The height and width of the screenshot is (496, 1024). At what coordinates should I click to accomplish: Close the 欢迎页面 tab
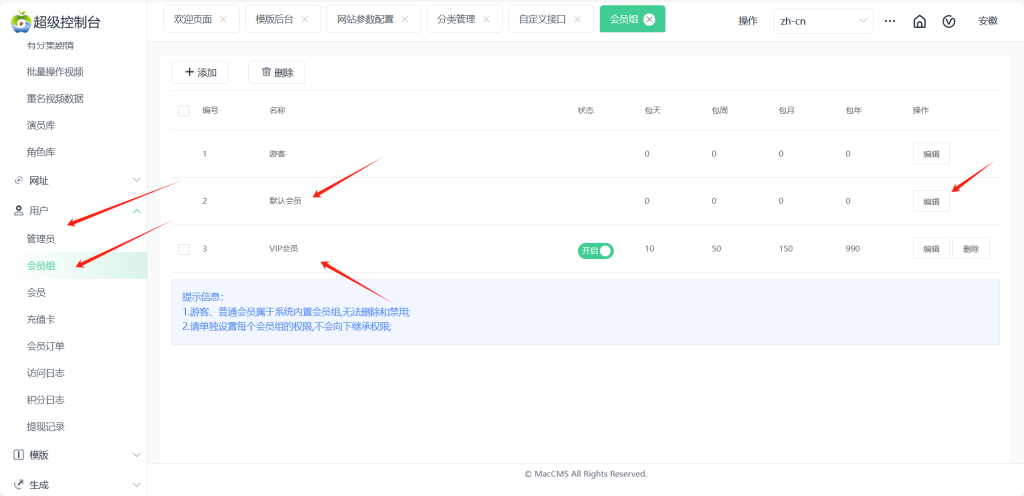click(x=223, y=20)
